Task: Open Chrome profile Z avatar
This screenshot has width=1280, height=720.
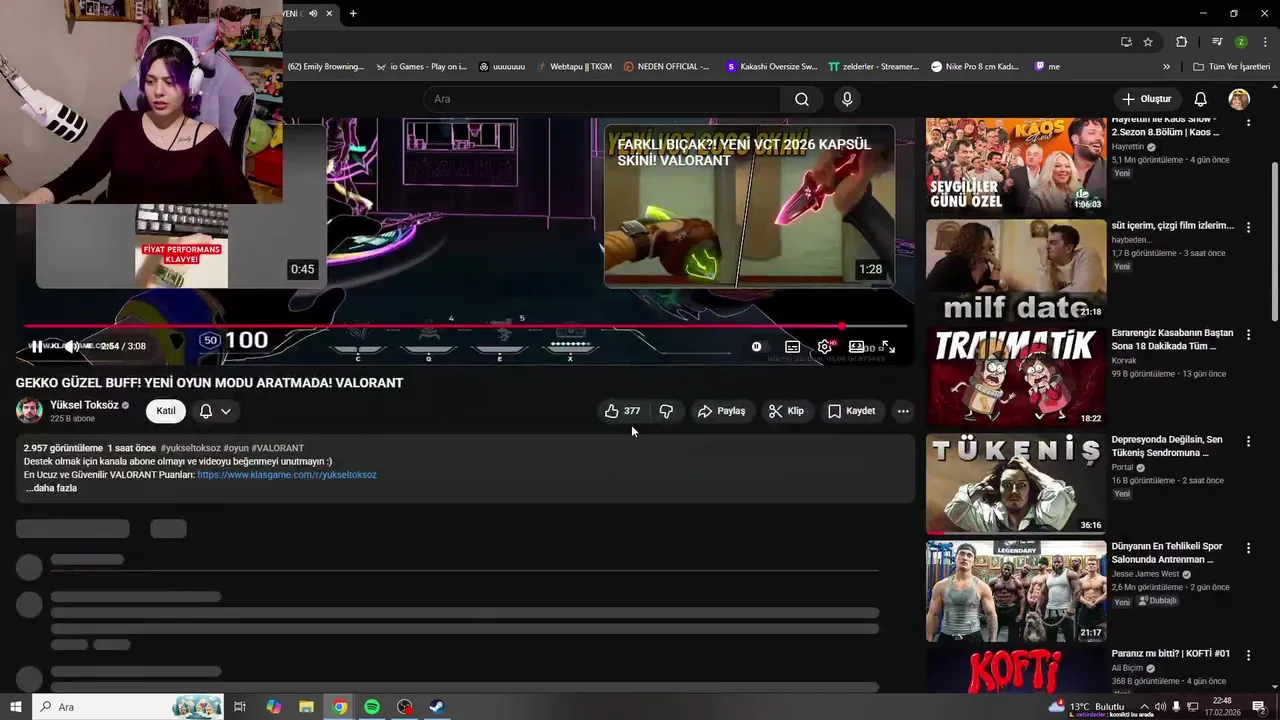Action: 1241,42
